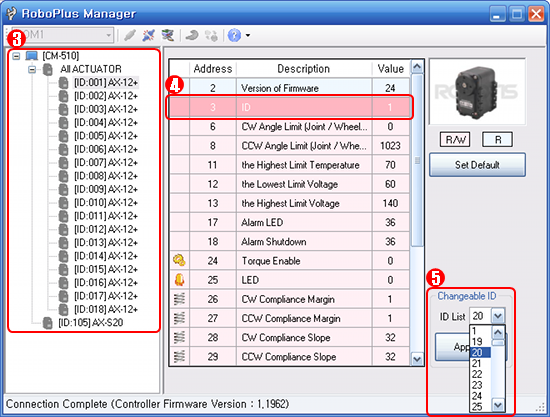Click the CW Compliance Slope spring icon
This screenshot has width=550, height=417.
(x=179, y=337)
